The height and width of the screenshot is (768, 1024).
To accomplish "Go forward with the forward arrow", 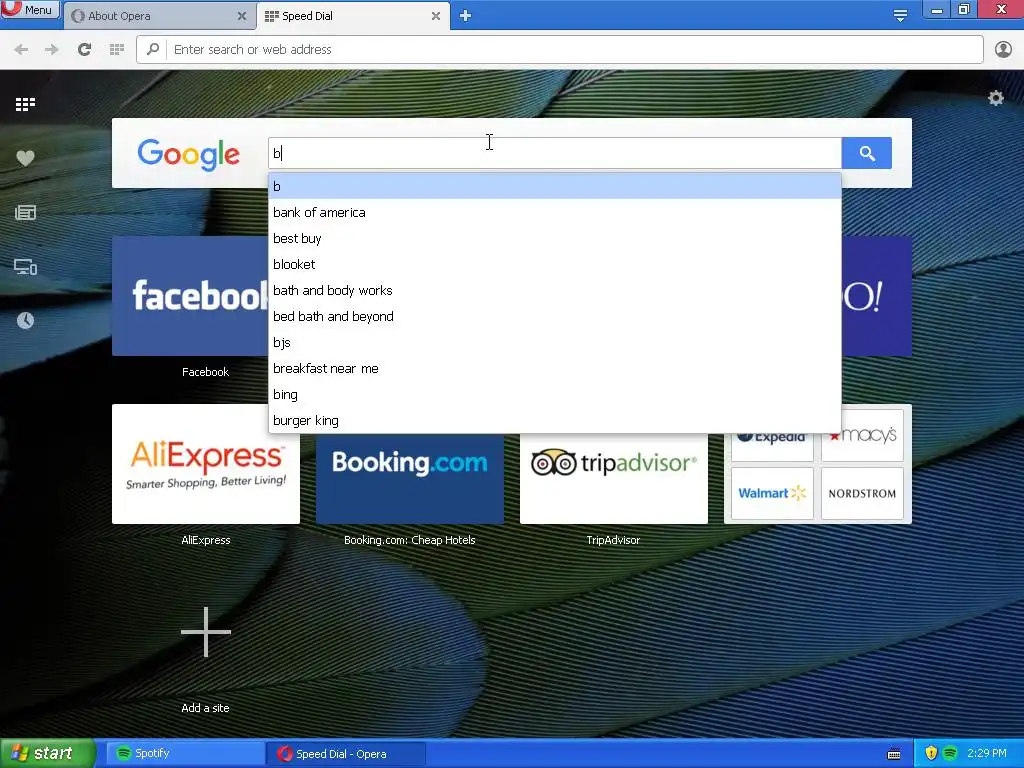I will pos(52,49).
